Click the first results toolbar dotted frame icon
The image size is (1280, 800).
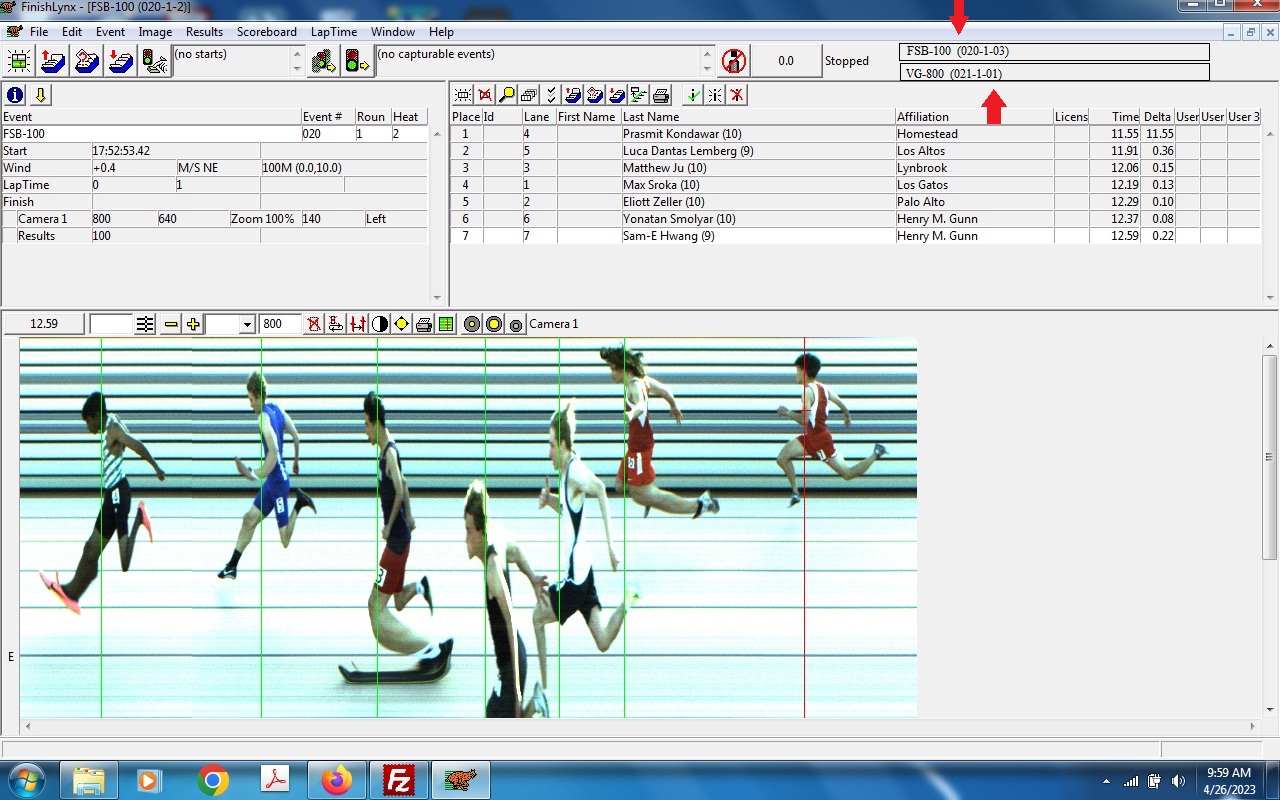pyautogui.click(x=463, y=95)
